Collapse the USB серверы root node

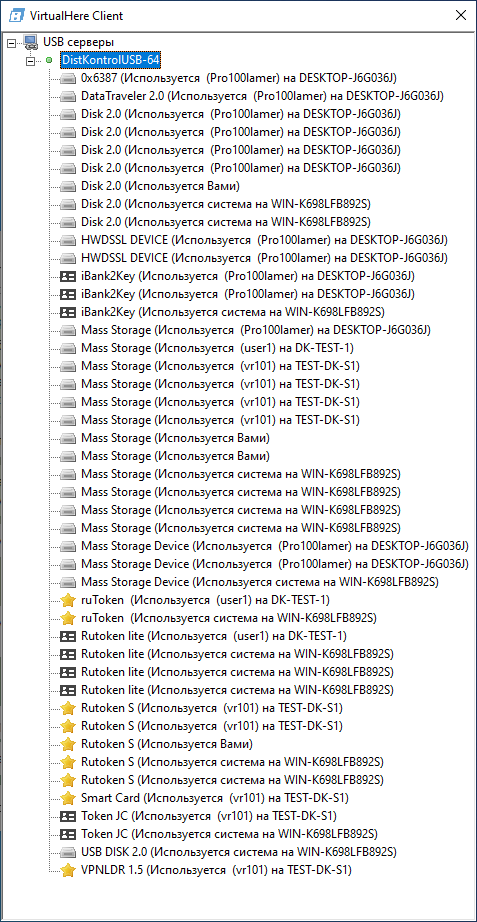[12, 42]
